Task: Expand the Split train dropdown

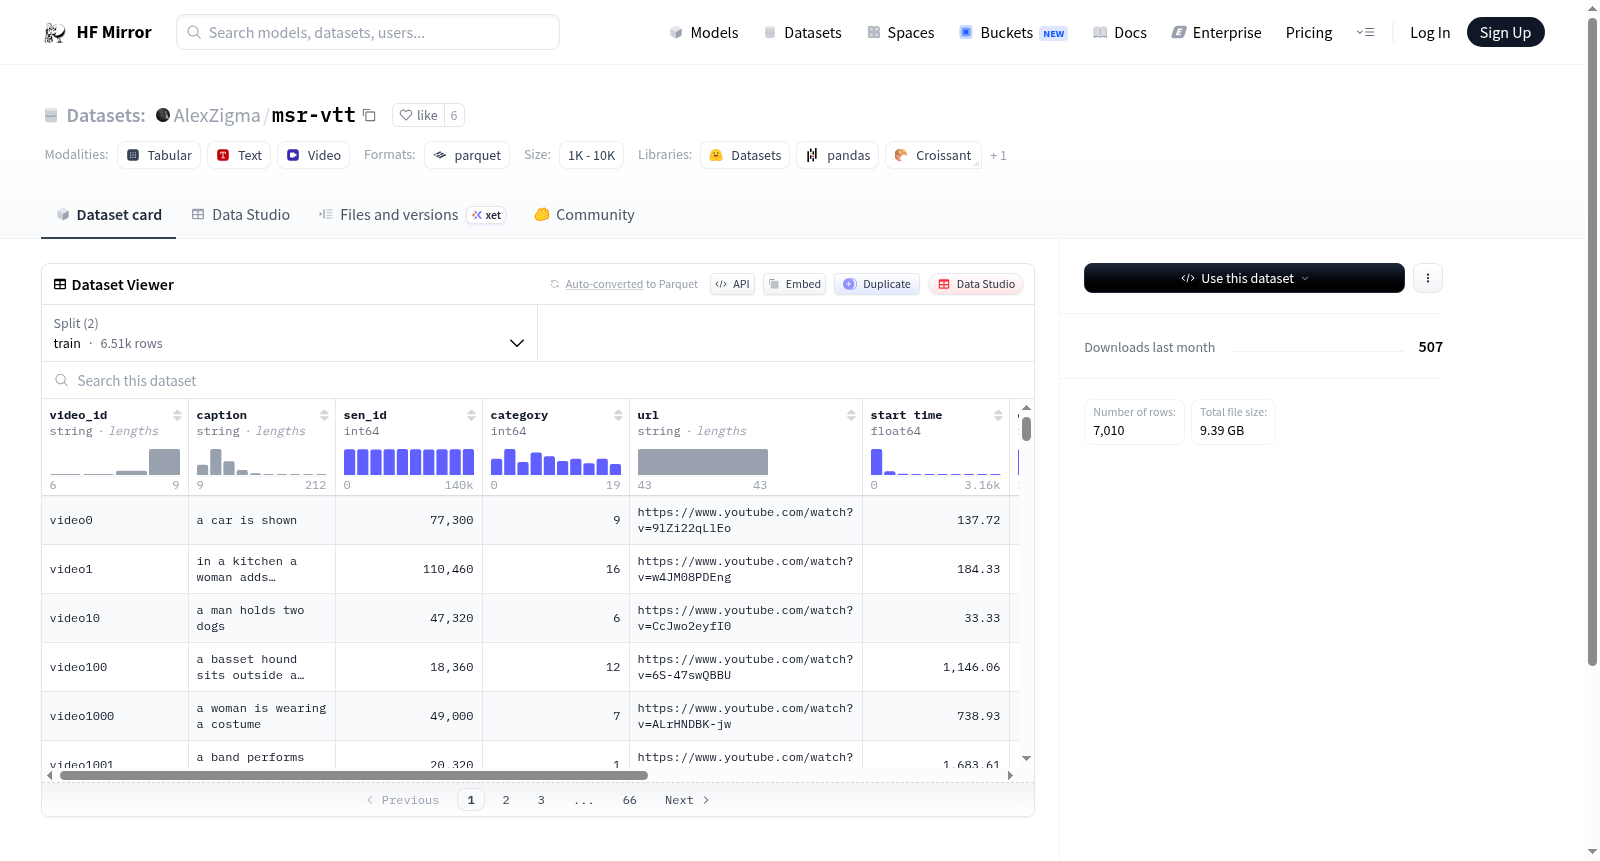Action: 289,333
